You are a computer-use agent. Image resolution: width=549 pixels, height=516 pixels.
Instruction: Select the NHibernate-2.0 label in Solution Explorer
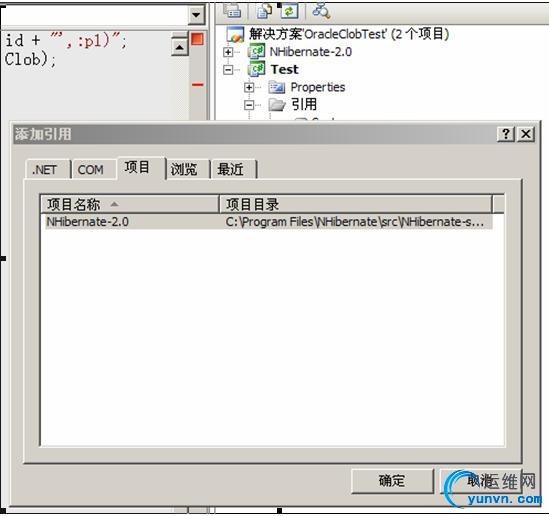pyautogui.click(x=311, y=52)
